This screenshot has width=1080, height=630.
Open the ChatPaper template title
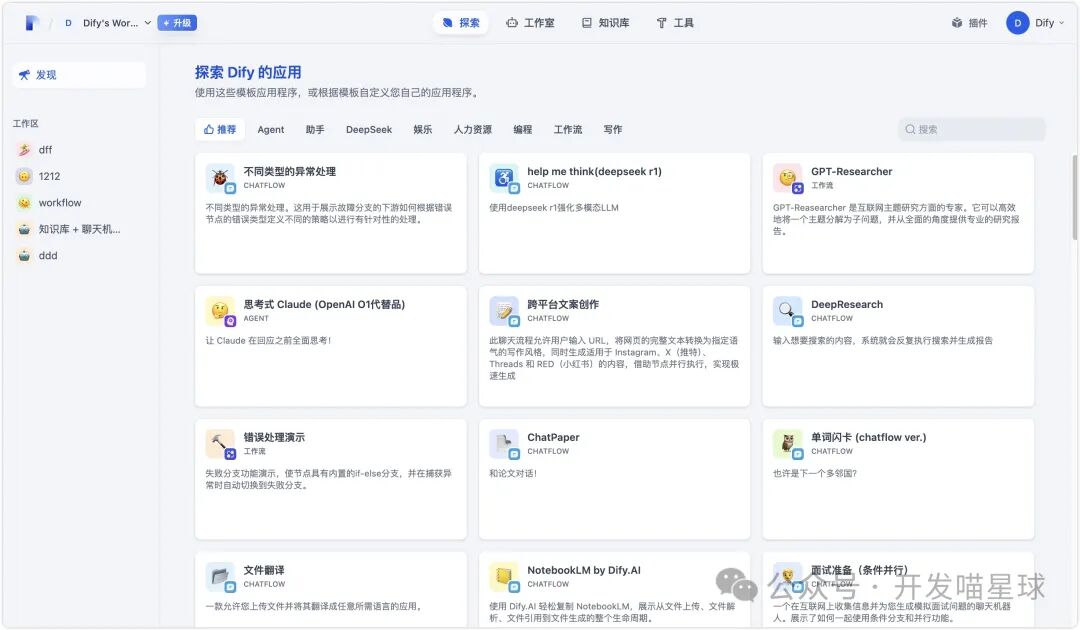553,437
